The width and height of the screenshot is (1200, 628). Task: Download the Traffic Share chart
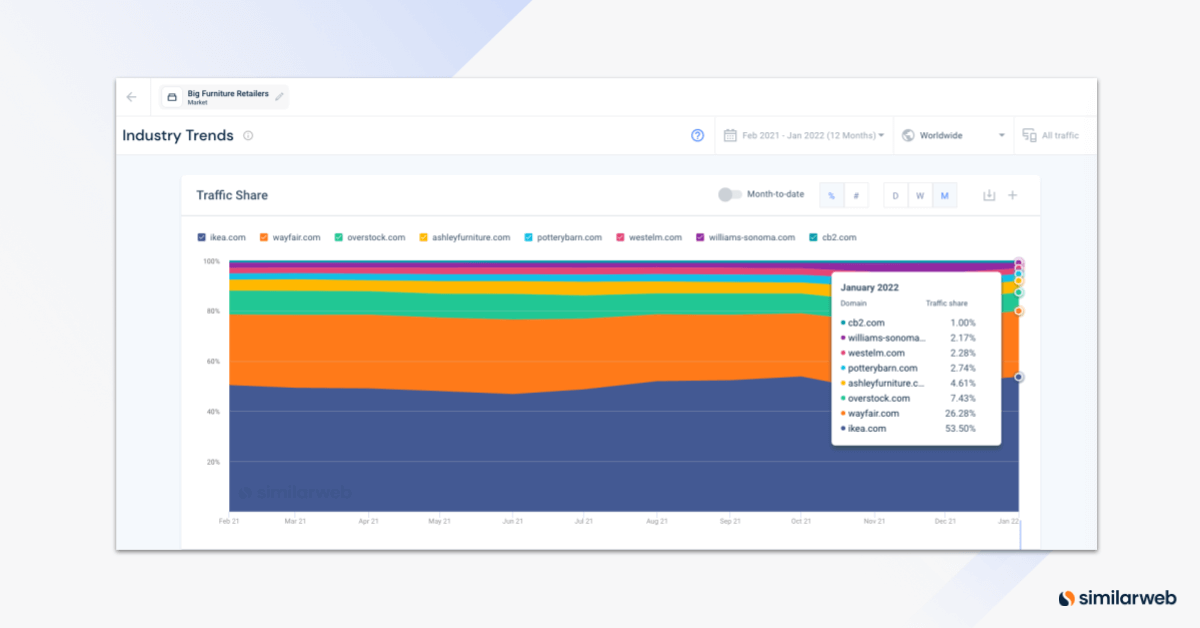(x=989, y=195)
